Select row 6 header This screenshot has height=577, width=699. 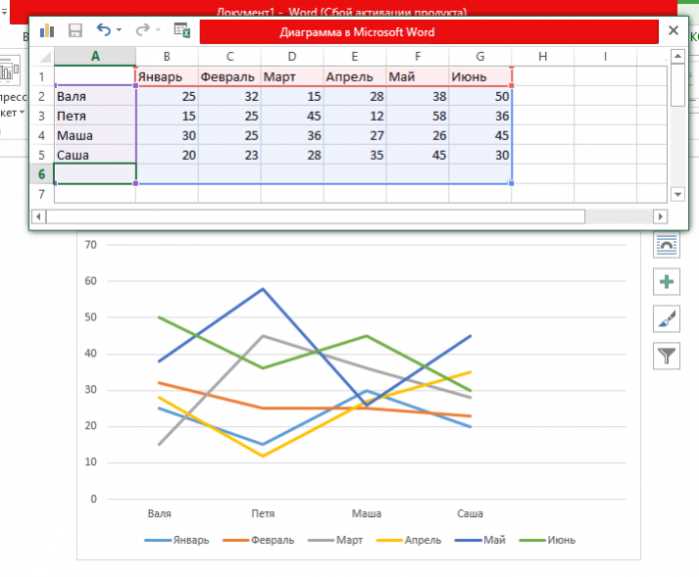[41, 174]
